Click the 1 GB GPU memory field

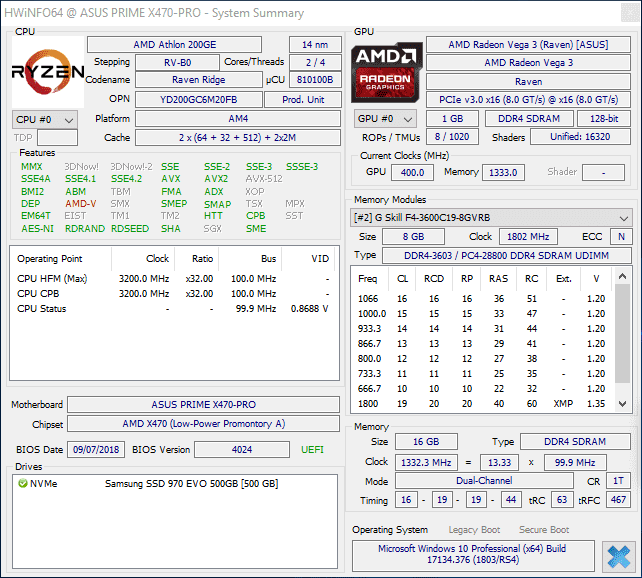(452, 119)
